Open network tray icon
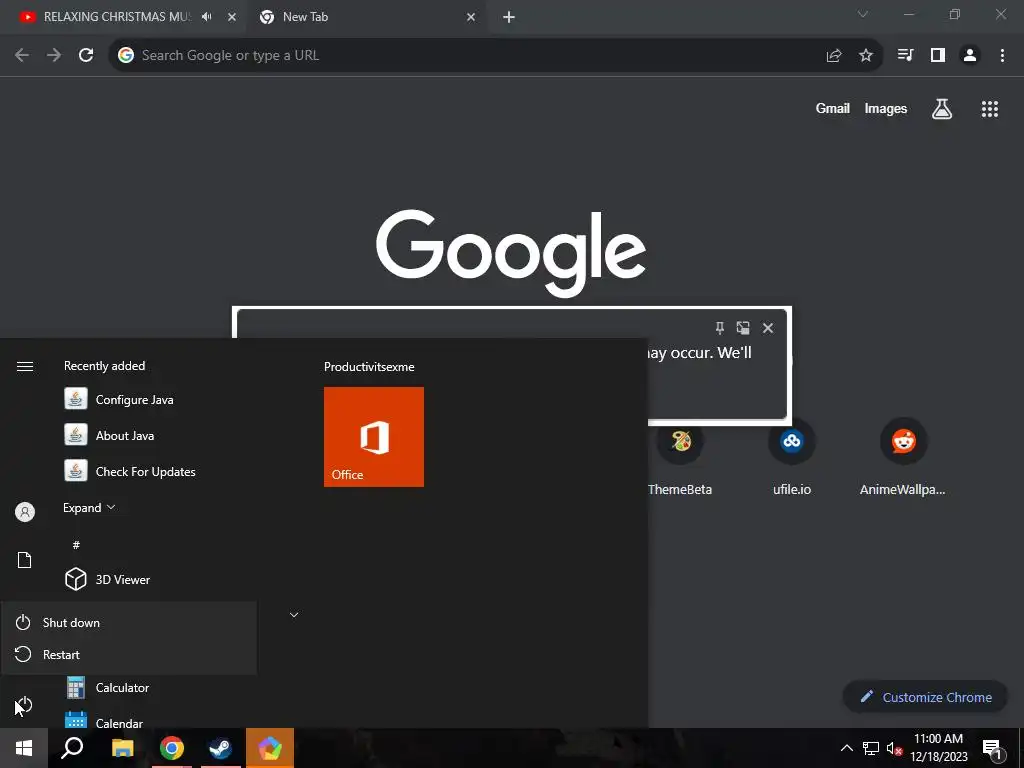Image resolution: width=1024 pixels, height=768 pixels. point(871,748)
